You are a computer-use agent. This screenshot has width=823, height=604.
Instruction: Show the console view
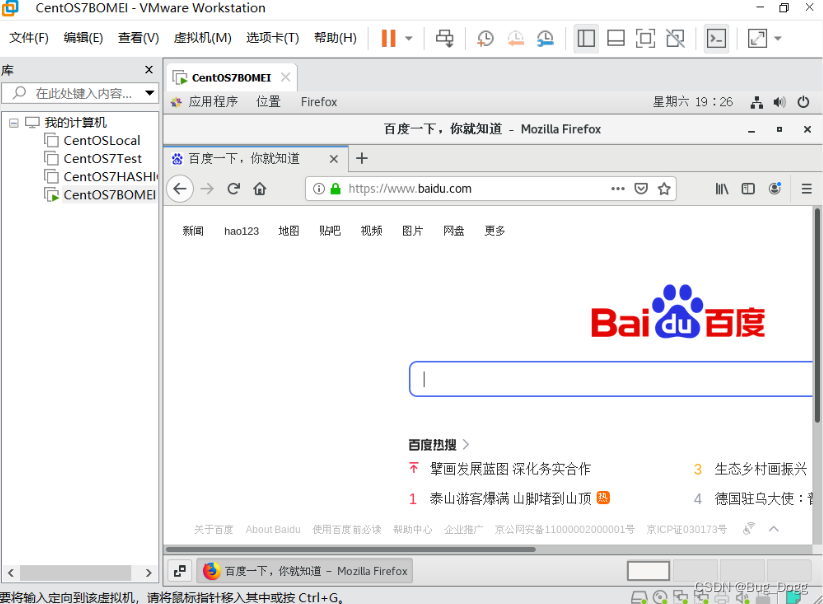pos(716,38)
